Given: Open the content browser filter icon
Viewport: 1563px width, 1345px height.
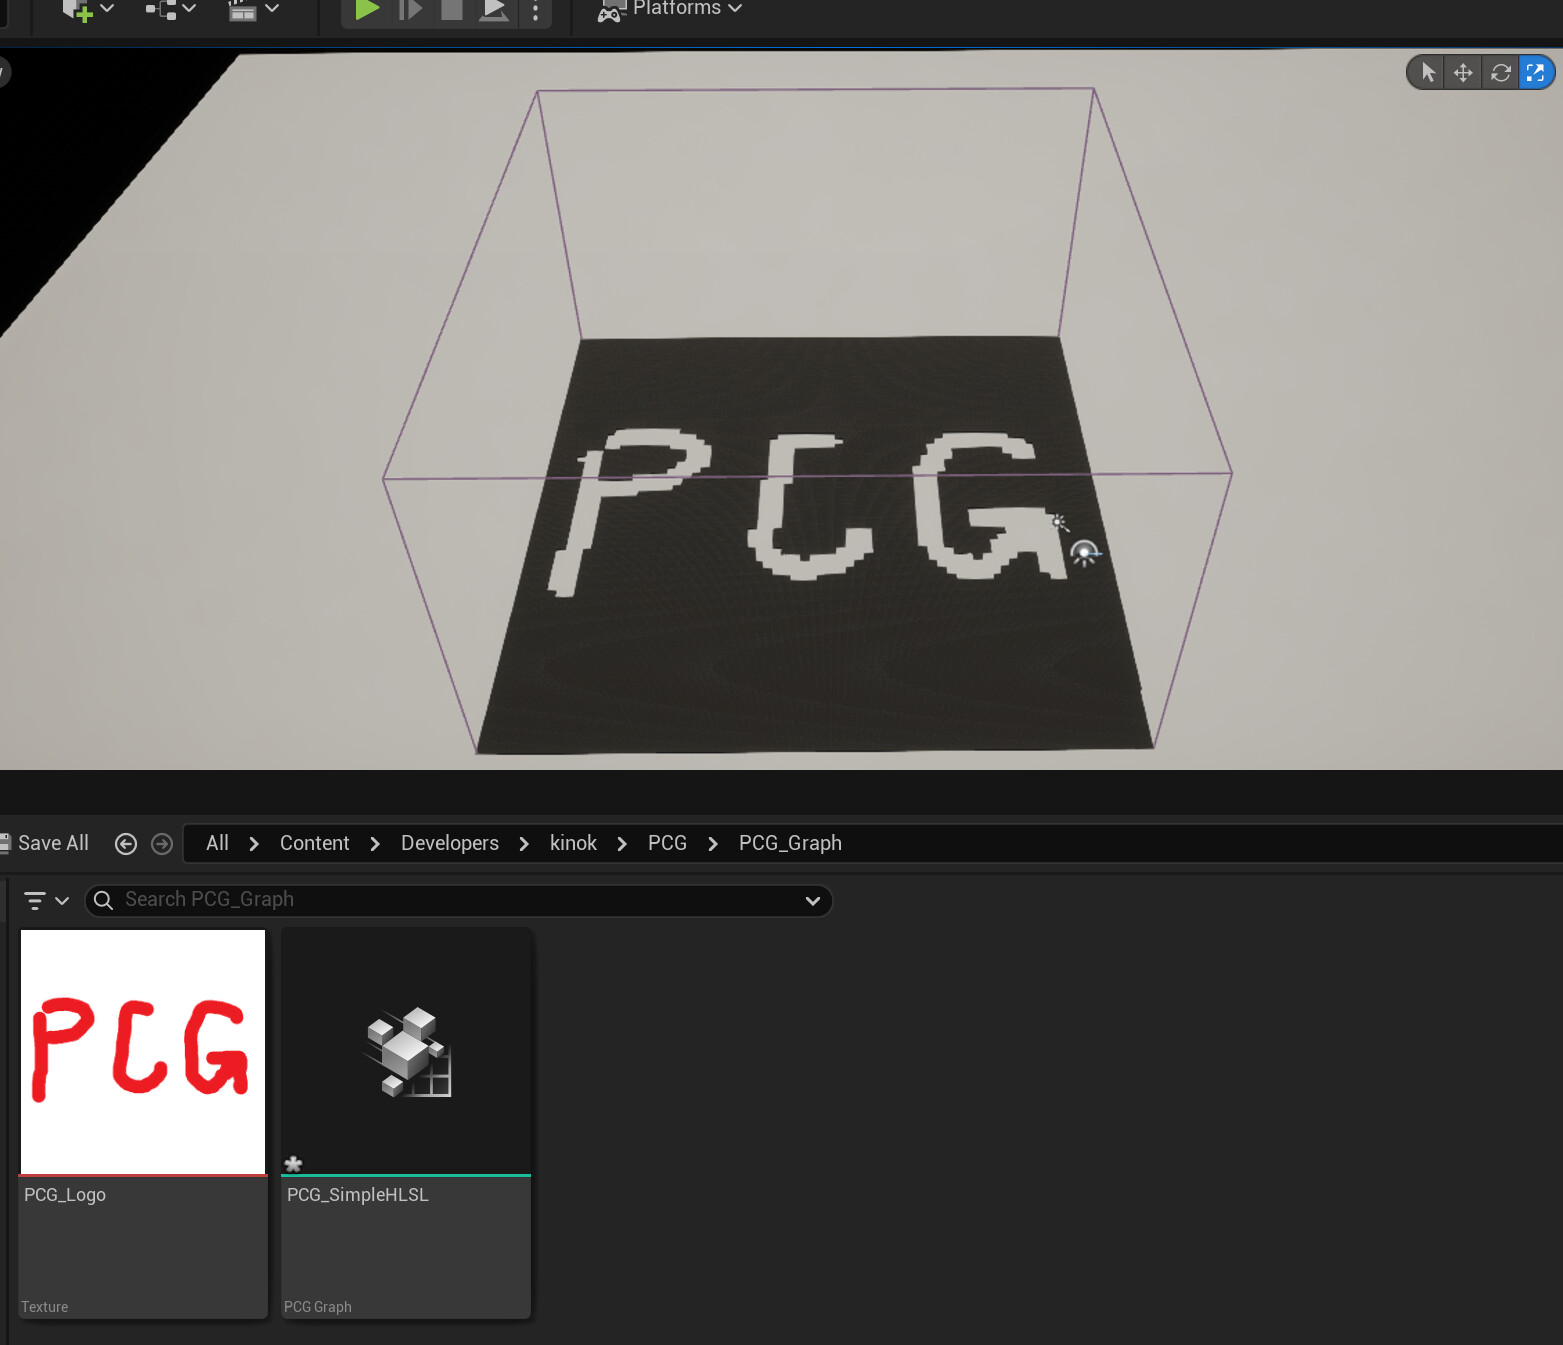Looking at the screenshot, I should (x=36, y=900).
